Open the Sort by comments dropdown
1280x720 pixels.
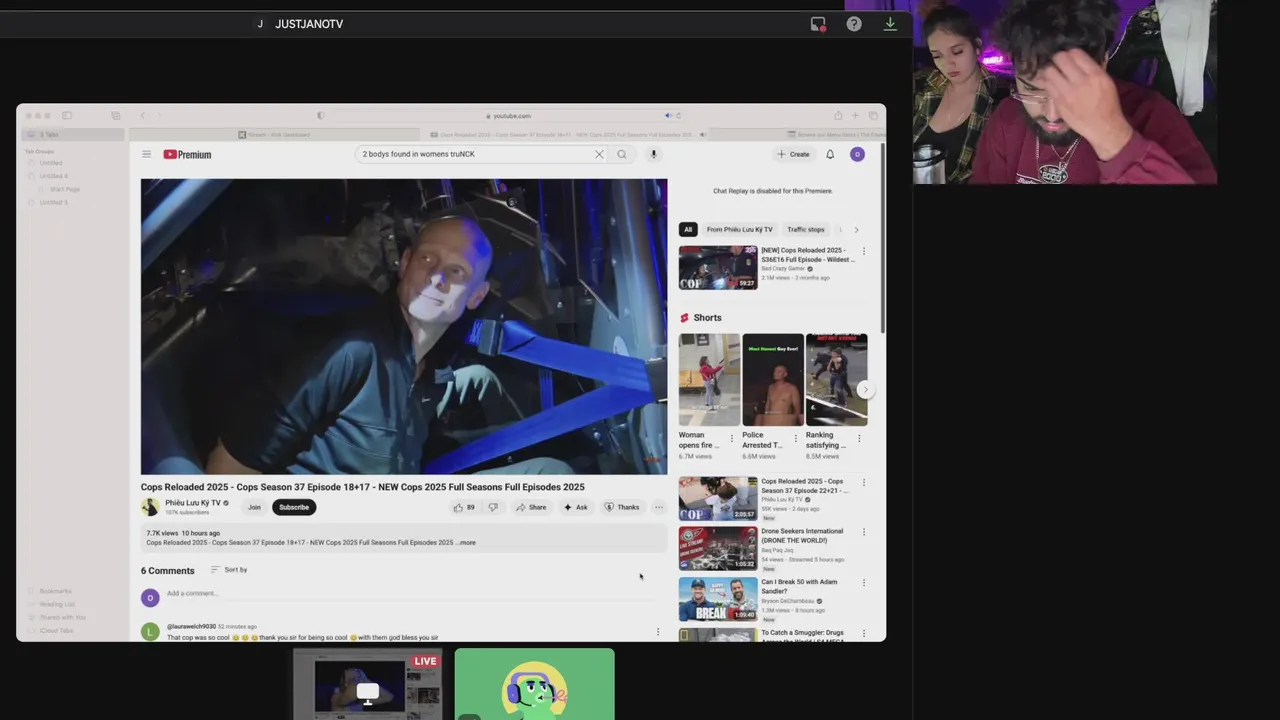point(229,570)
